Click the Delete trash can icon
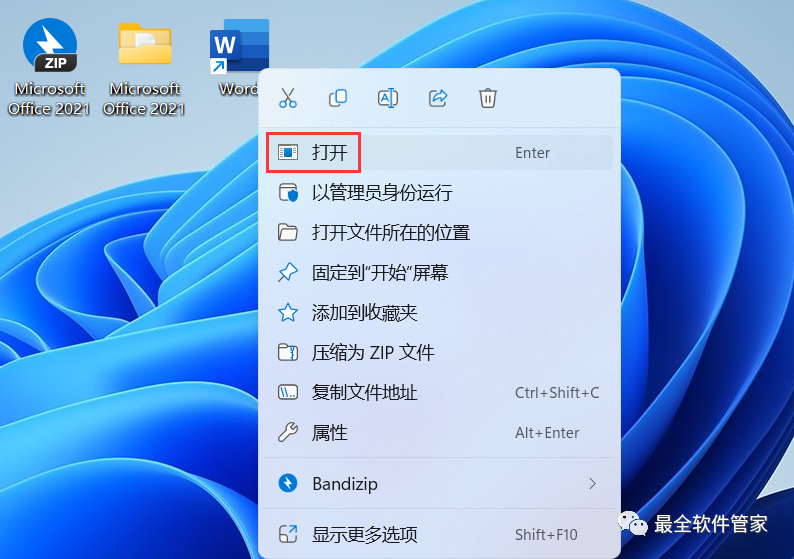 click(488, 98)
